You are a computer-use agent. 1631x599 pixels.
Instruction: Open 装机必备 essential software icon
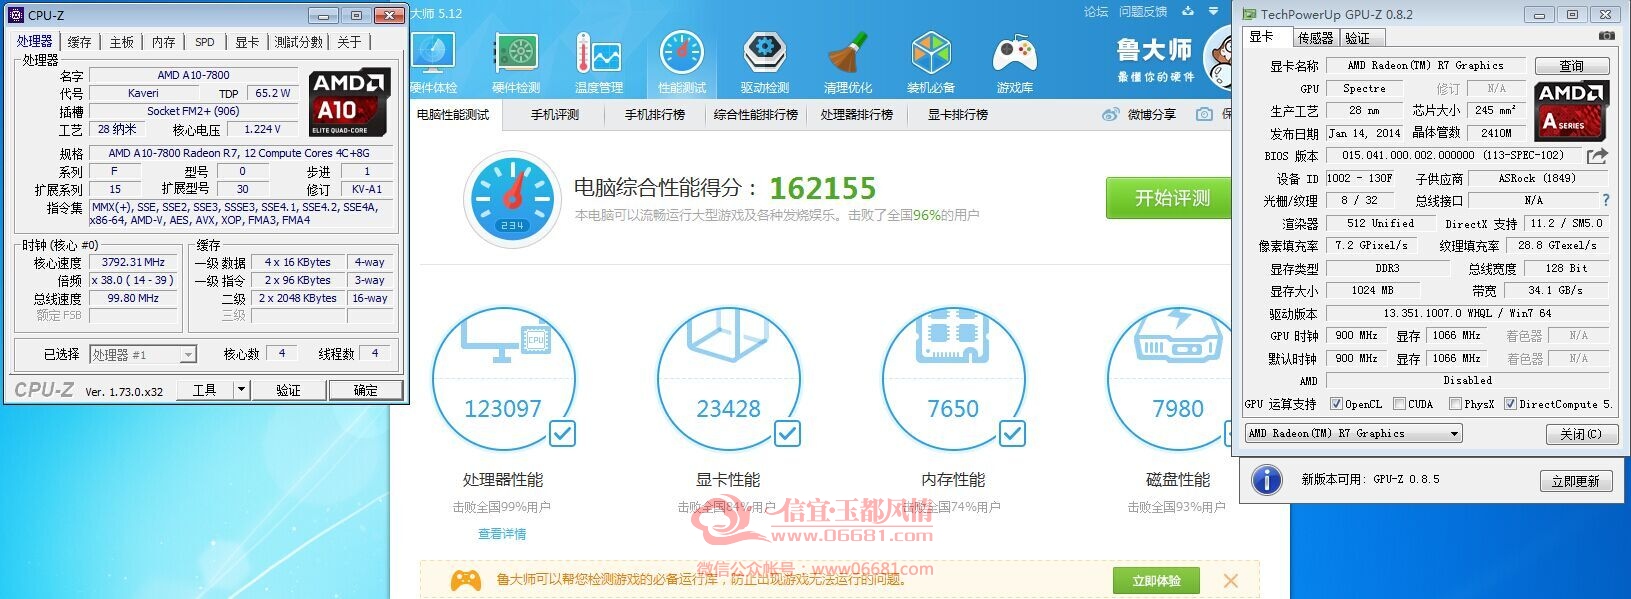[x=931, y=62]
